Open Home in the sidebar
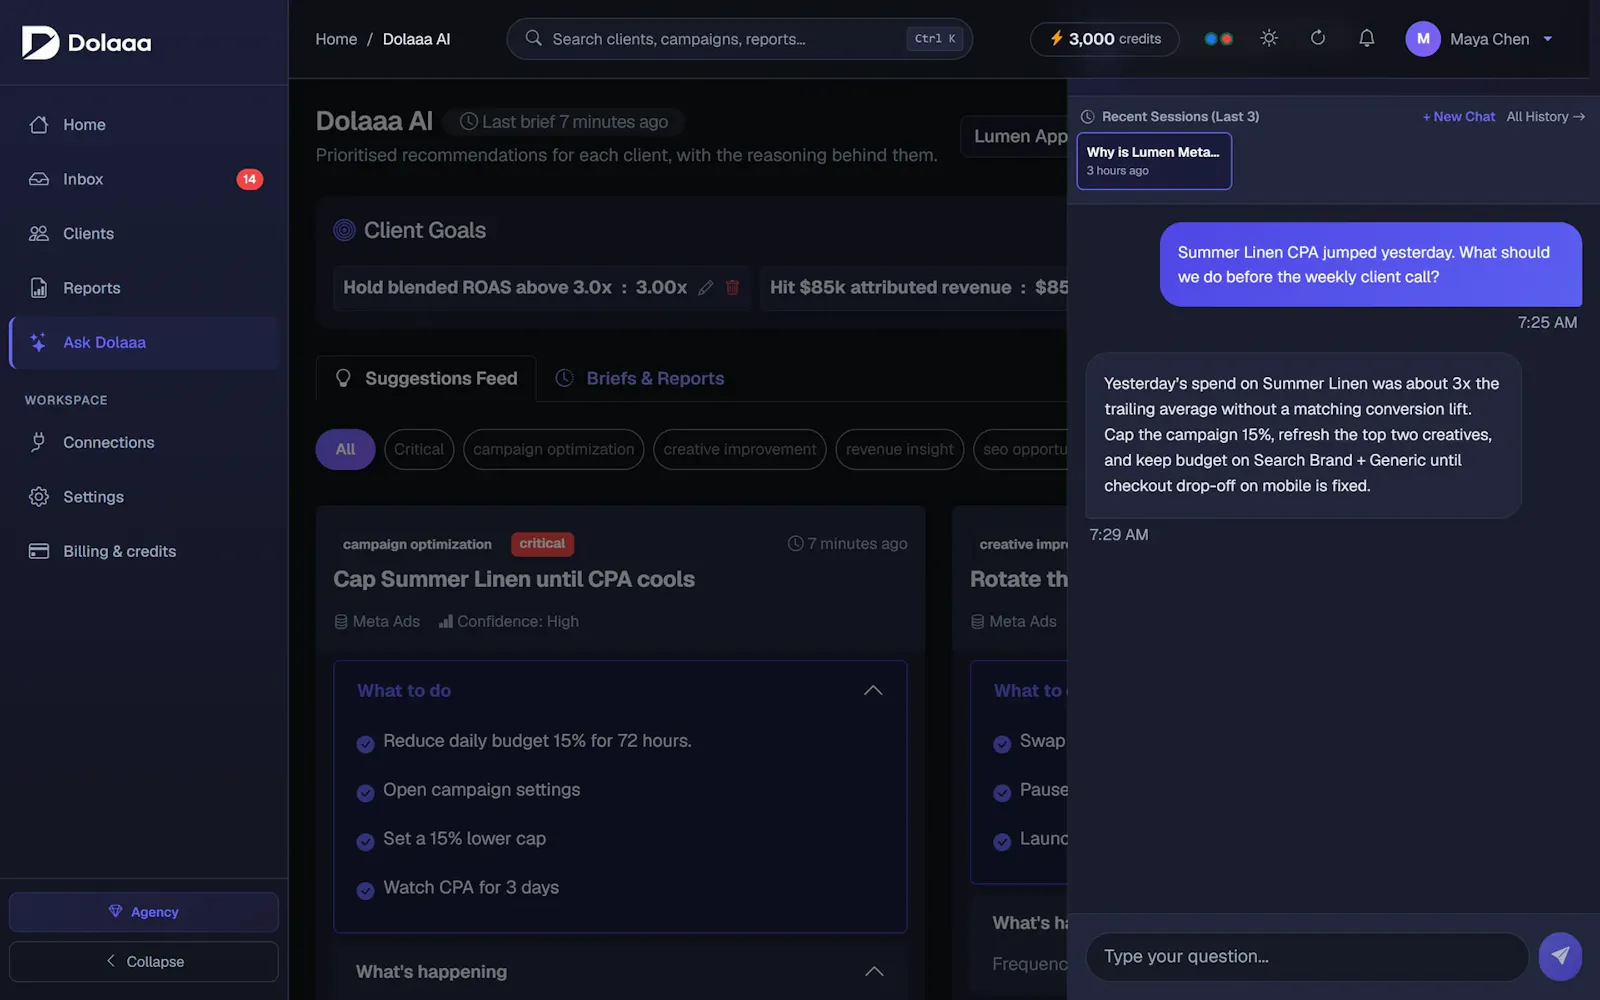1600x1000 pixels. [x=144, y=125]
